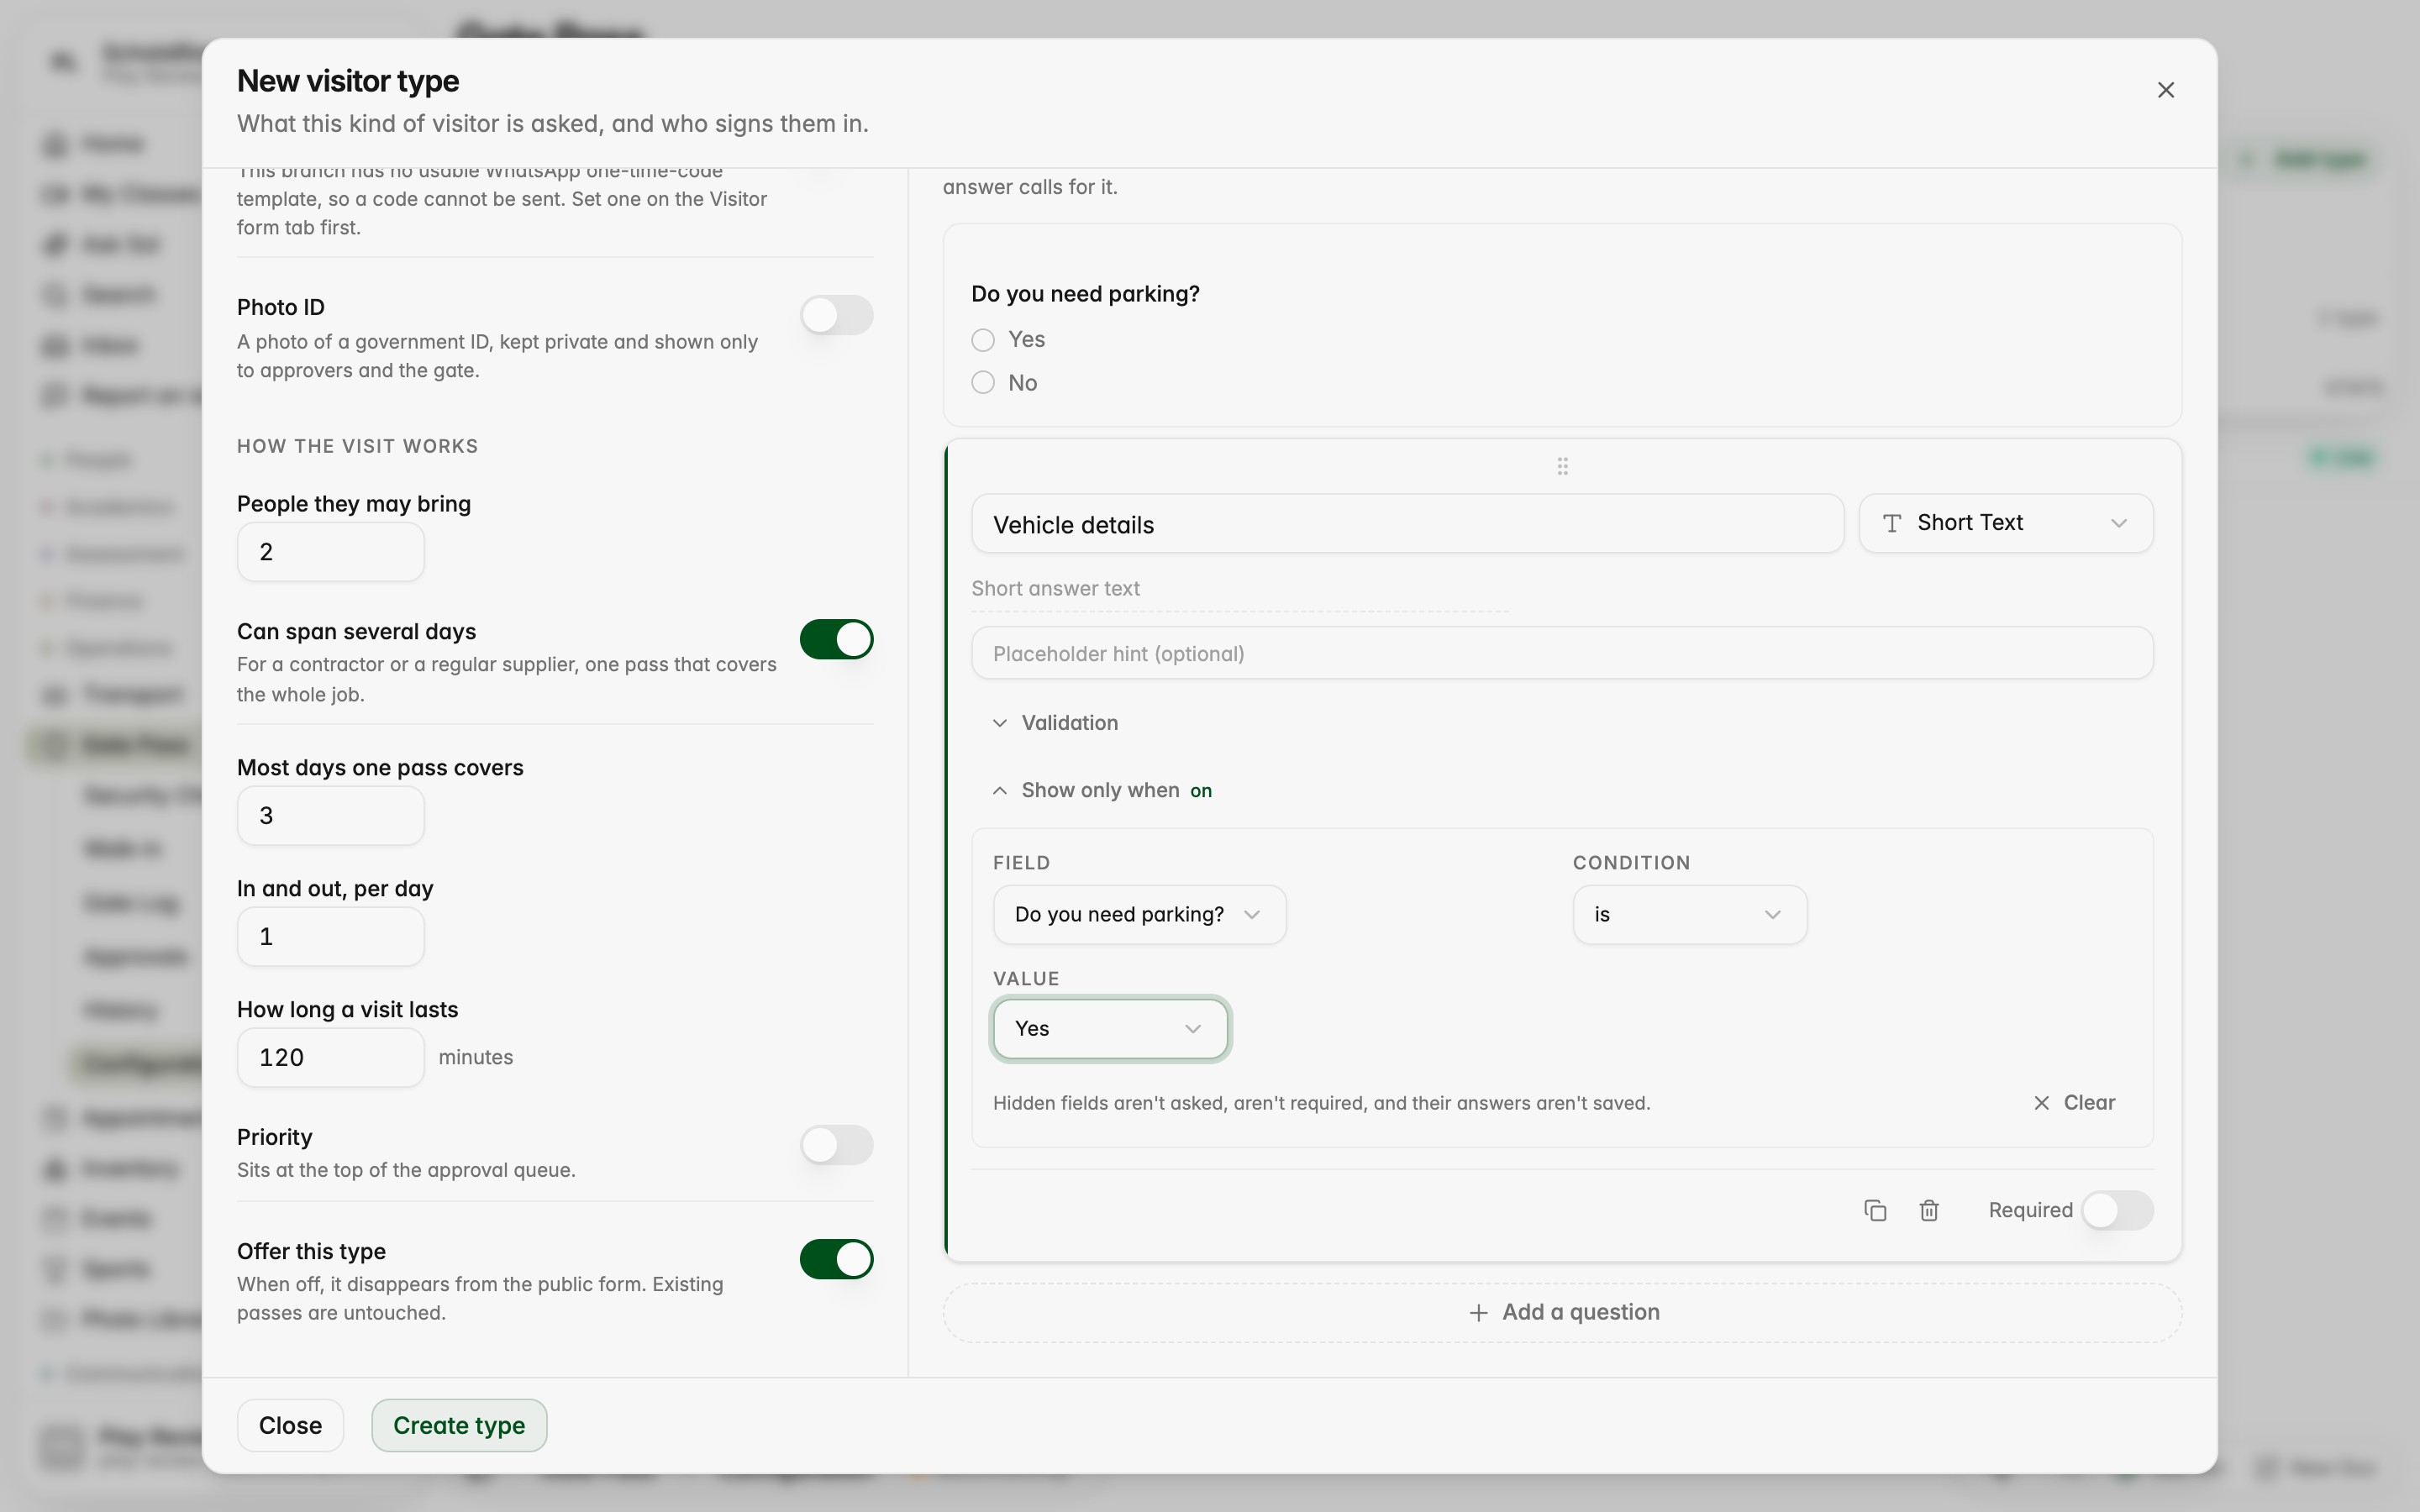Click Add a question
The image size is (2420, 1512).
click(1562, 1312)
